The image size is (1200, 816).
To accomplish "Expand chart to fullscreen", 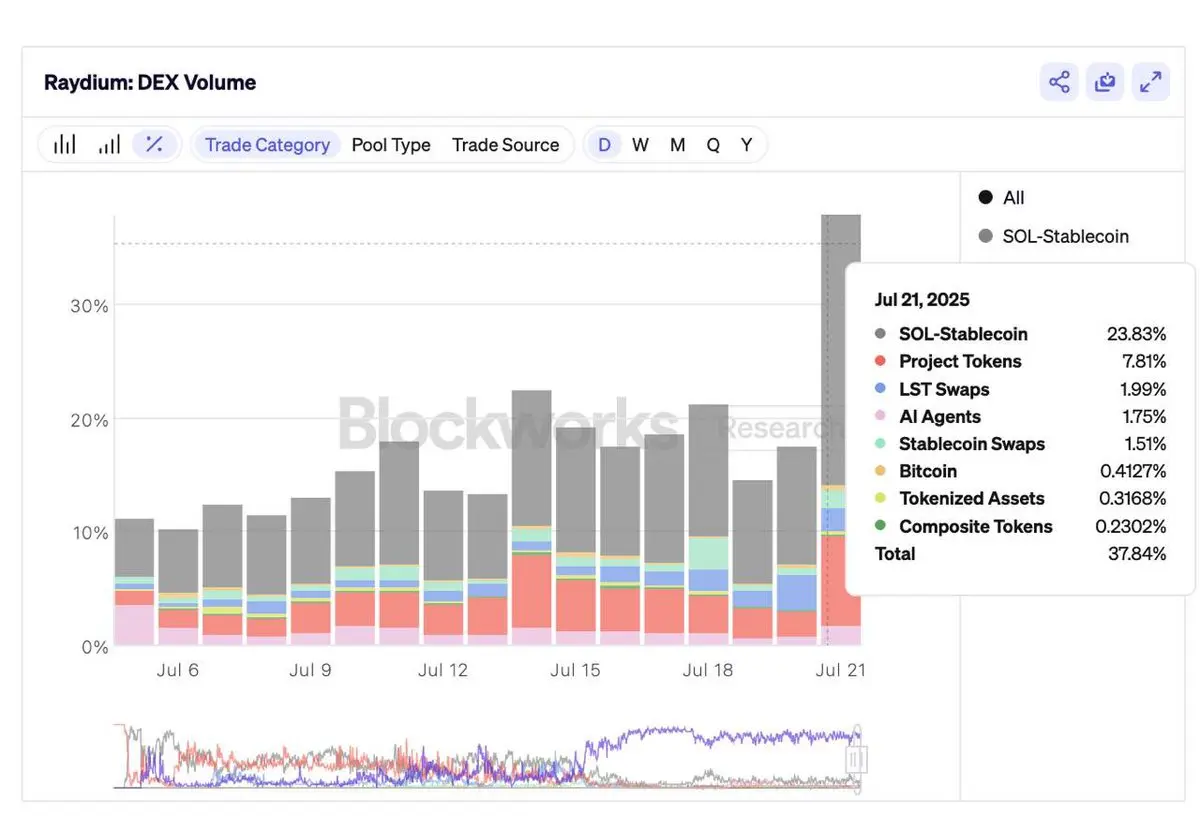I will tap(1151, 82).
